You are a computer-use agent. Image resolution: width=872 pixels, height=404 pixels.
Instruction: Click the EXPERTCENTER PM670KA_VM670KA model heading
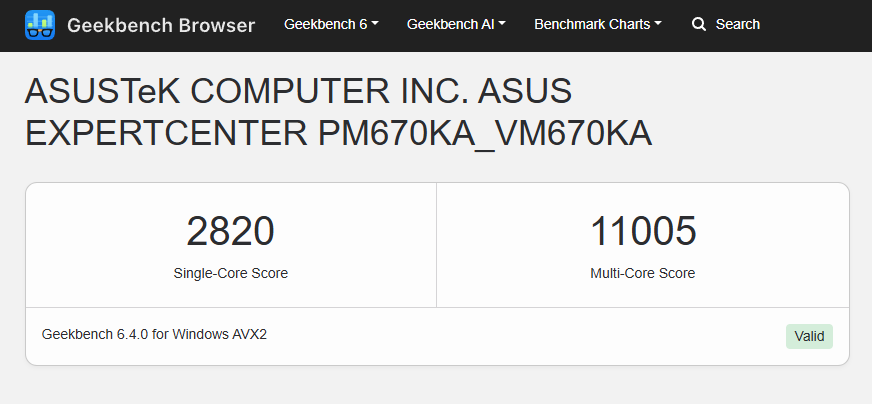(x=338, y=134)
